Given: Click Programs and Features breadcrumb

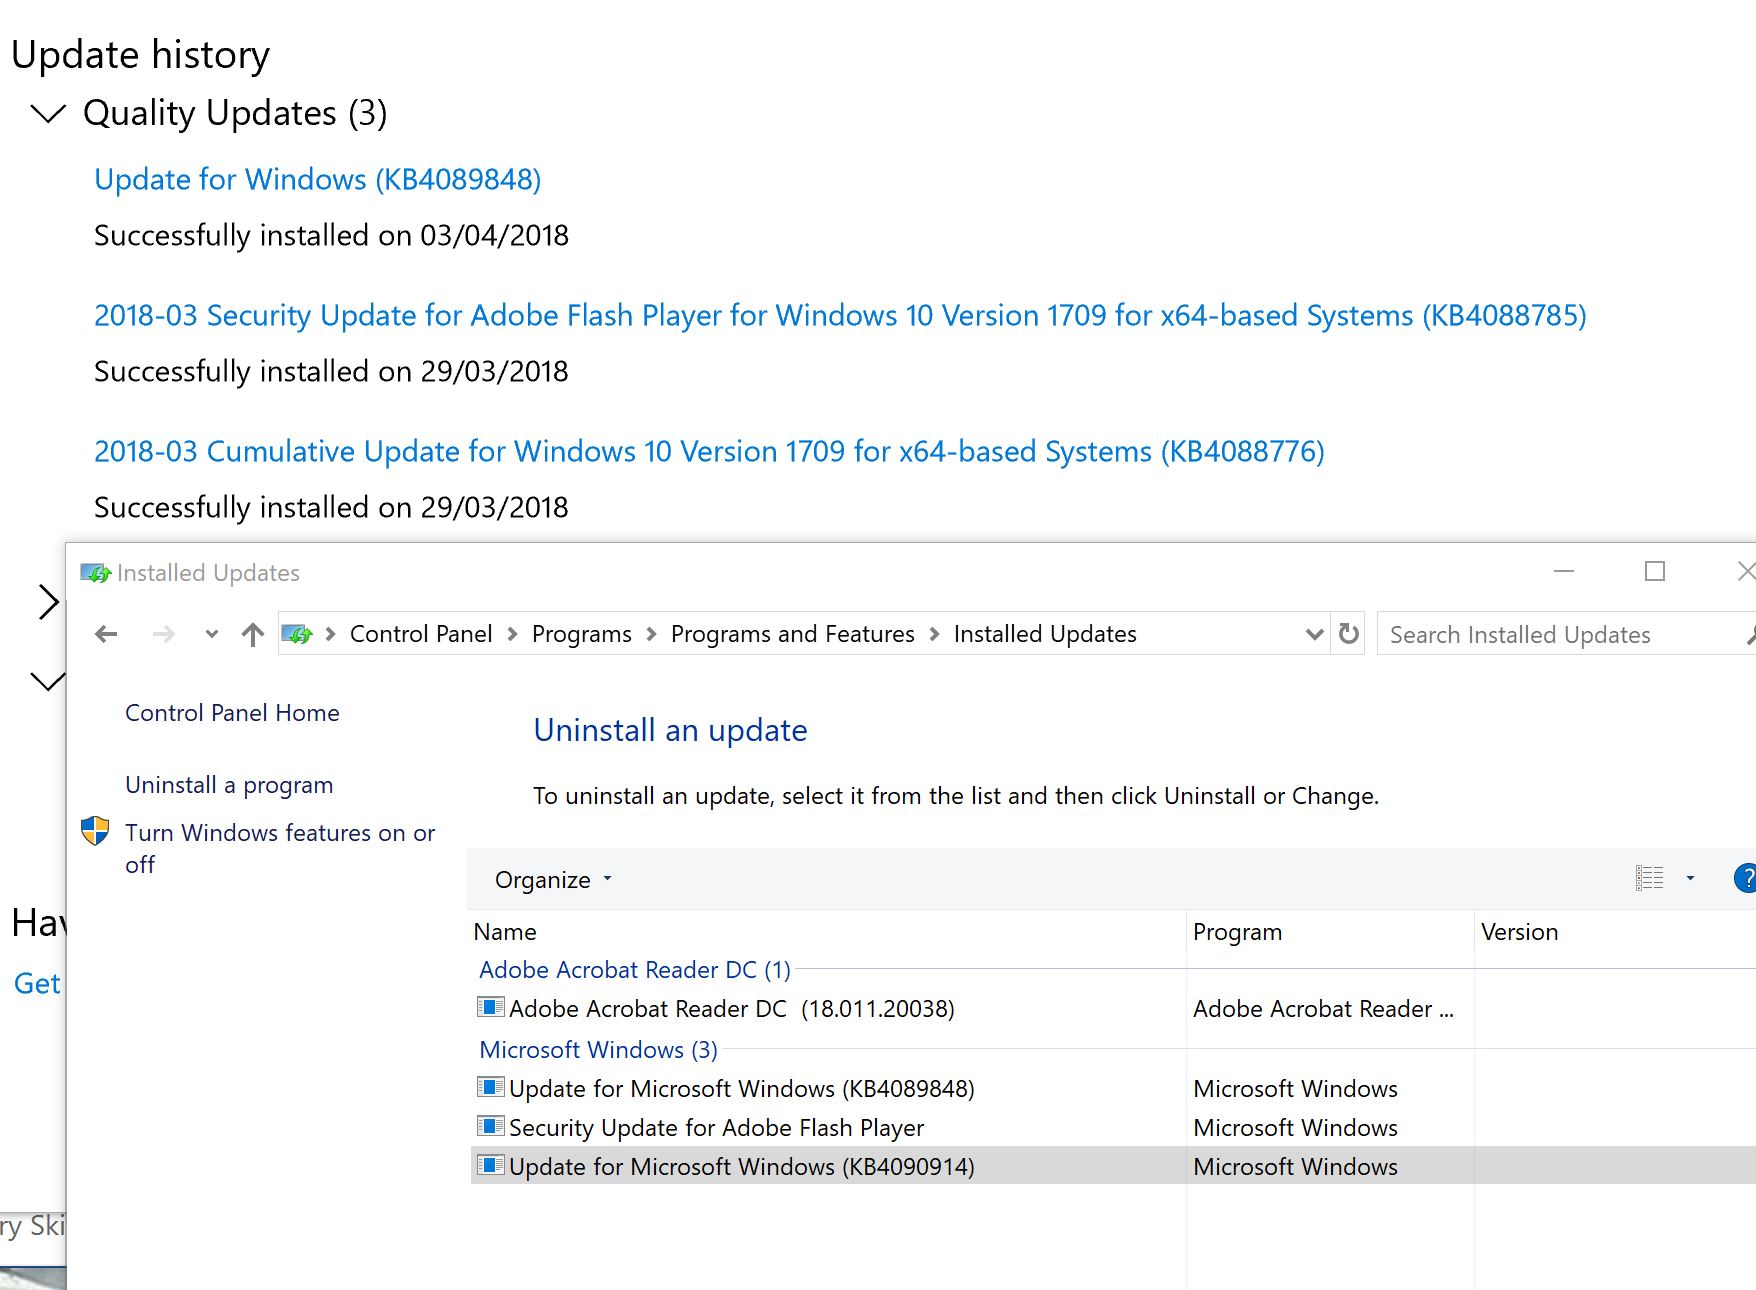Looking at the screenshot, I should coord(793,634).
